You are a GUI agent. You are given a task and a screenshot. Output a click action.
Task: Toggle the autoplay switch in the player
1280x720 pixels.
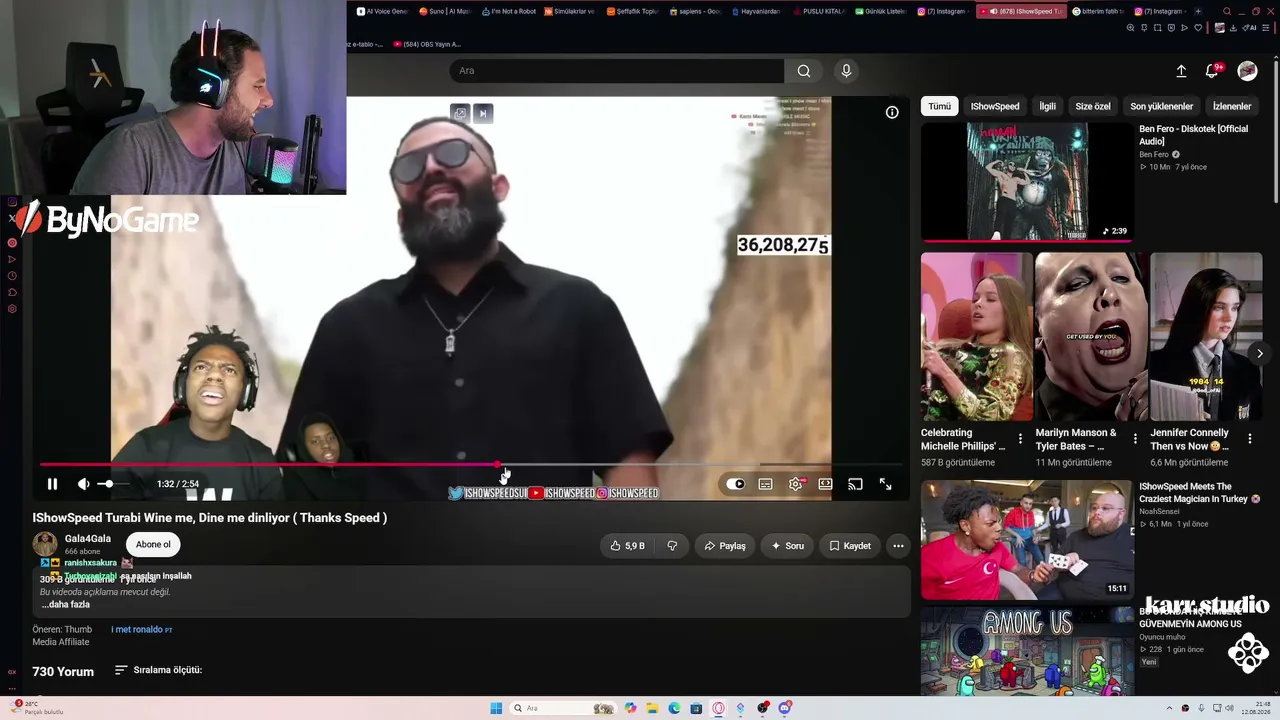(736, 484)
